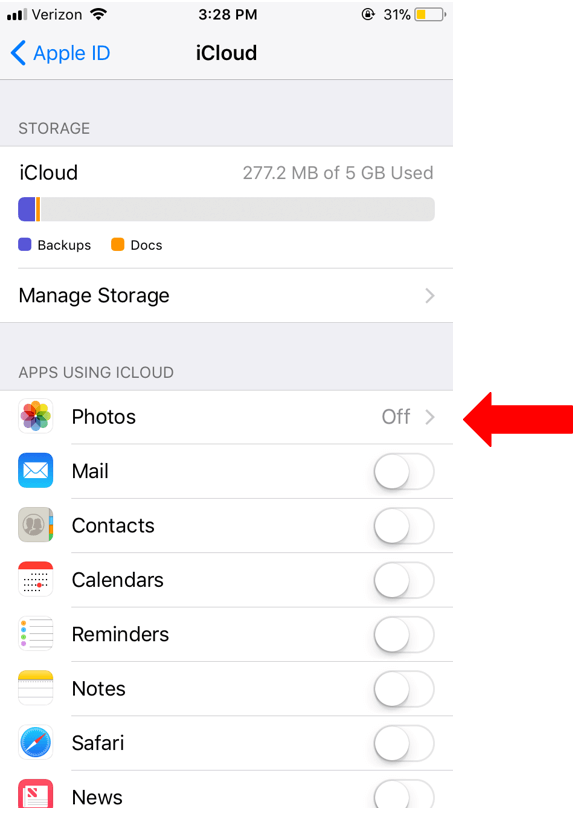Tap the Calendars app icon
This screenshot has width=583, height=815.
click(x=36, y=579)
